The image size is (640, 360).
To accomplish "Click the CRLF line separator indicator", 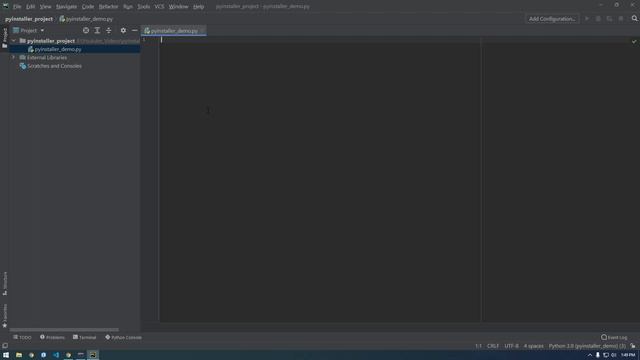I will (x=493, y=346).
